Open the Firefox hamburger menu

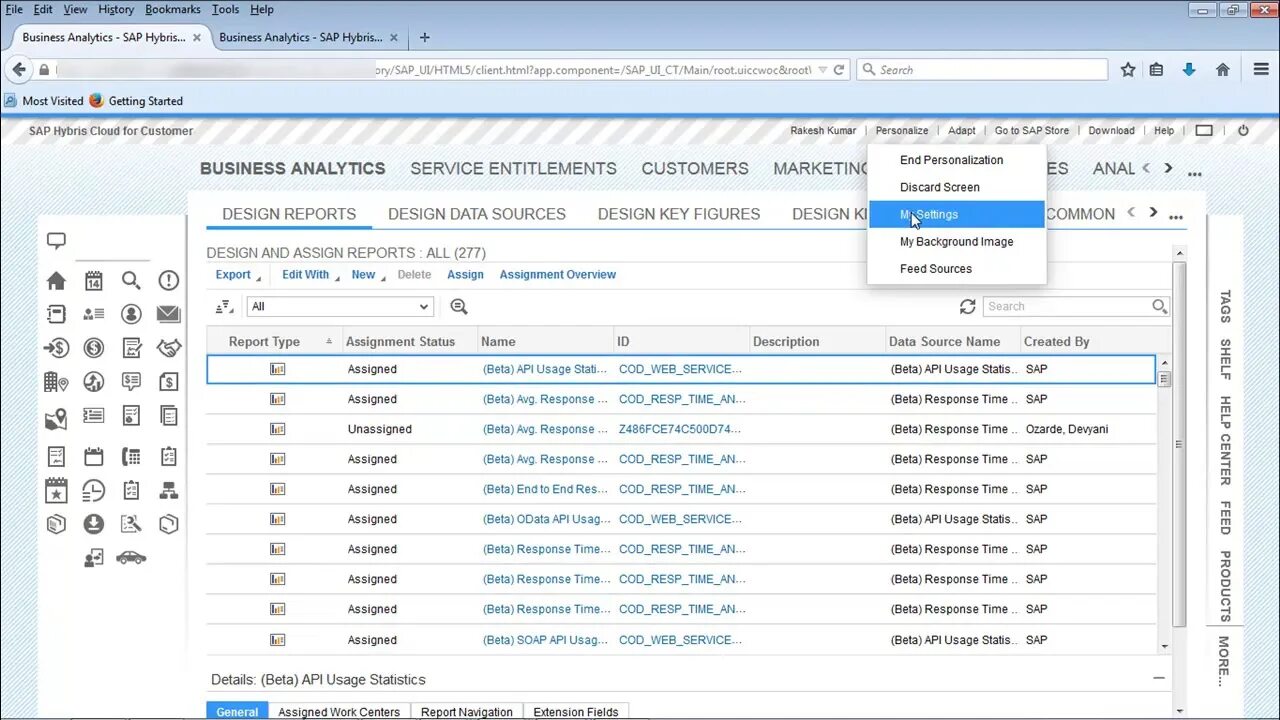(1261, 70)
